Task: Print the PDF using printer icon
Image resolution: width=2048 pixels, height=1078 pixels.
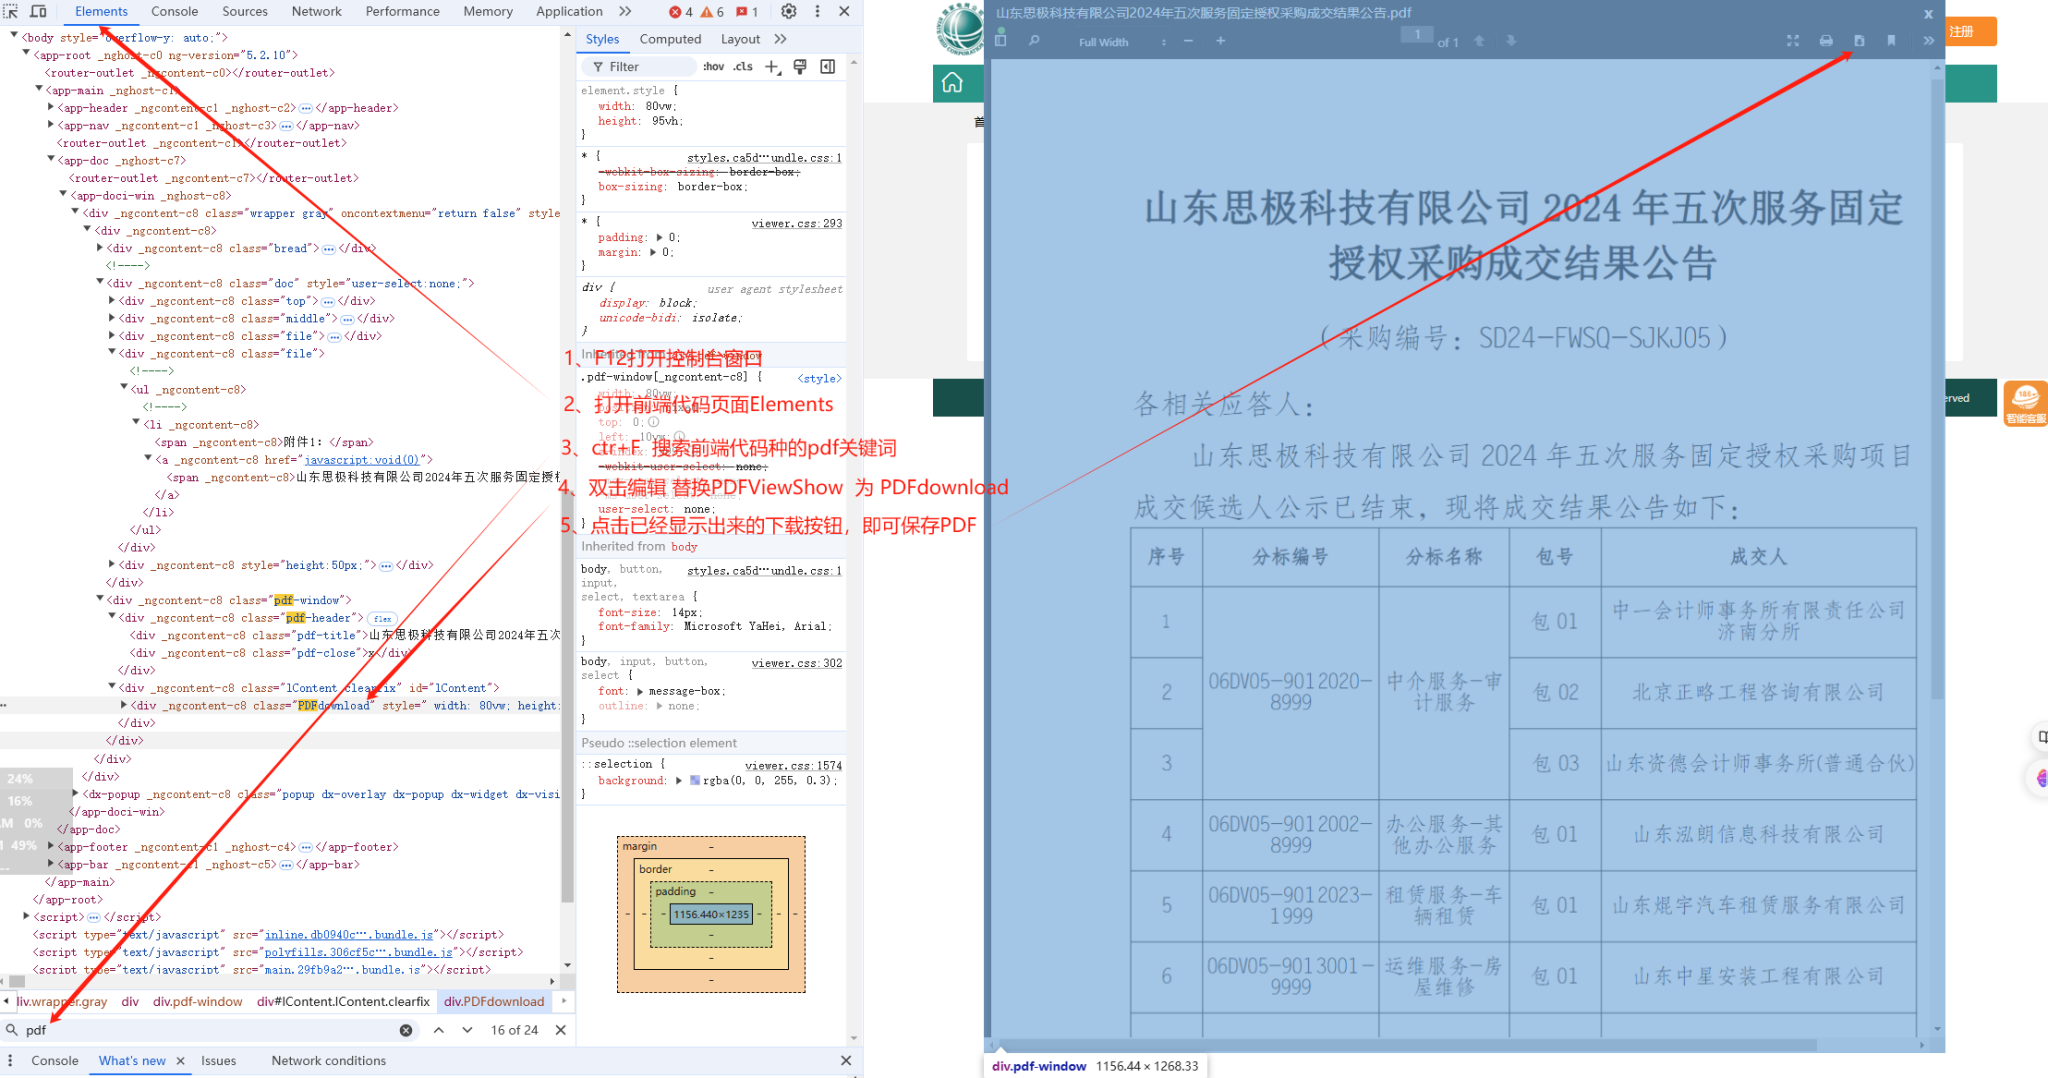Action: point(1826,41)
